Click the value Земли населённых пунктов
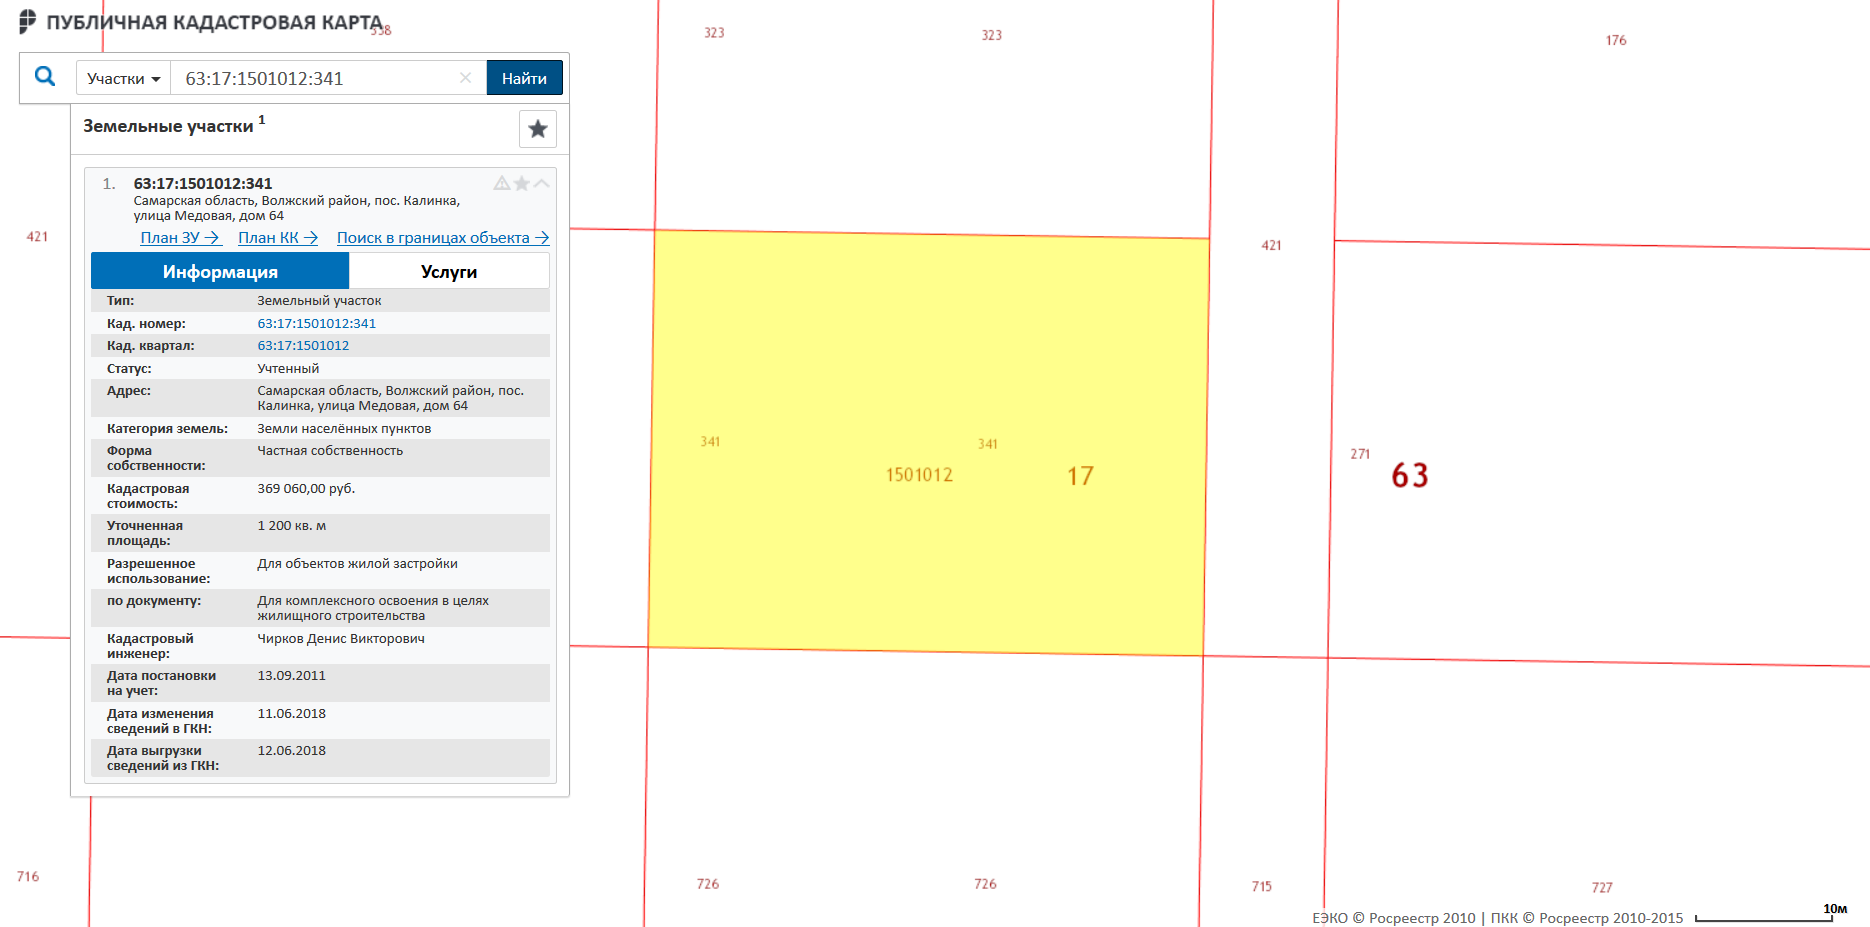Image resolution: width=1870 pixels, height=927 pixels. (x=344, y=428)
